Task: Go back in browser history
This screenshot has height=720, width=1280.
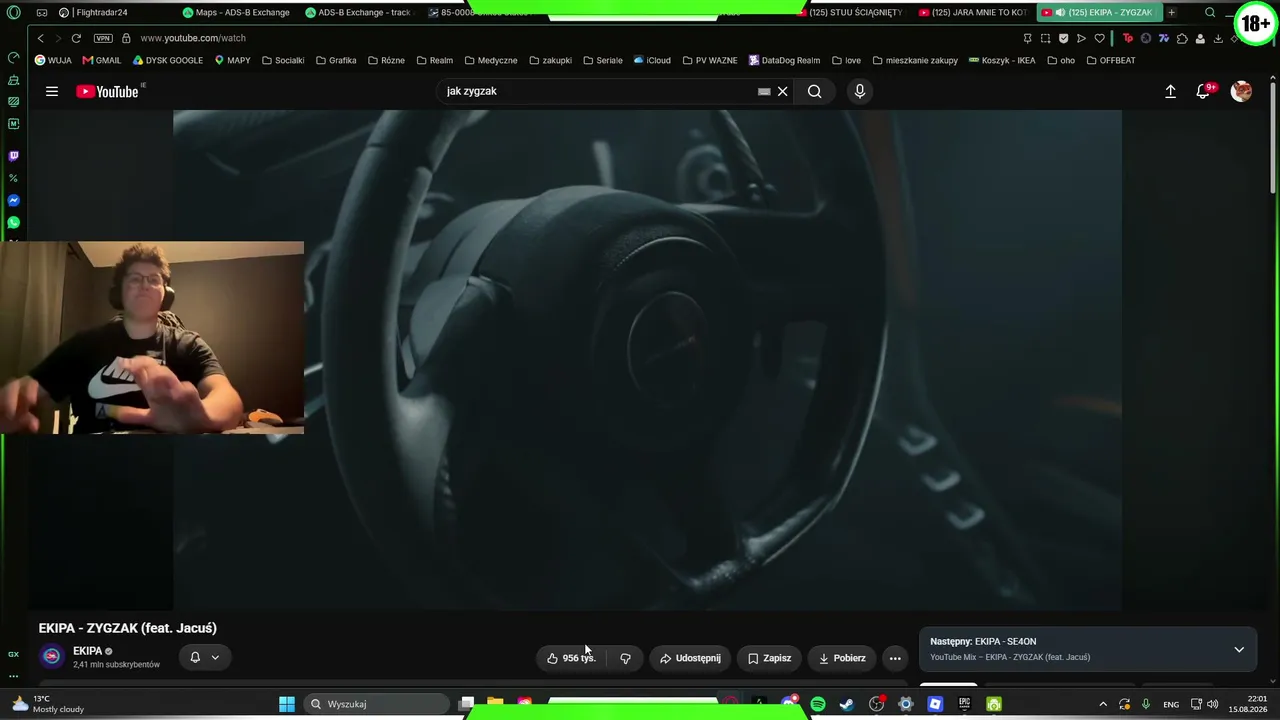Action: click(41, 38)
